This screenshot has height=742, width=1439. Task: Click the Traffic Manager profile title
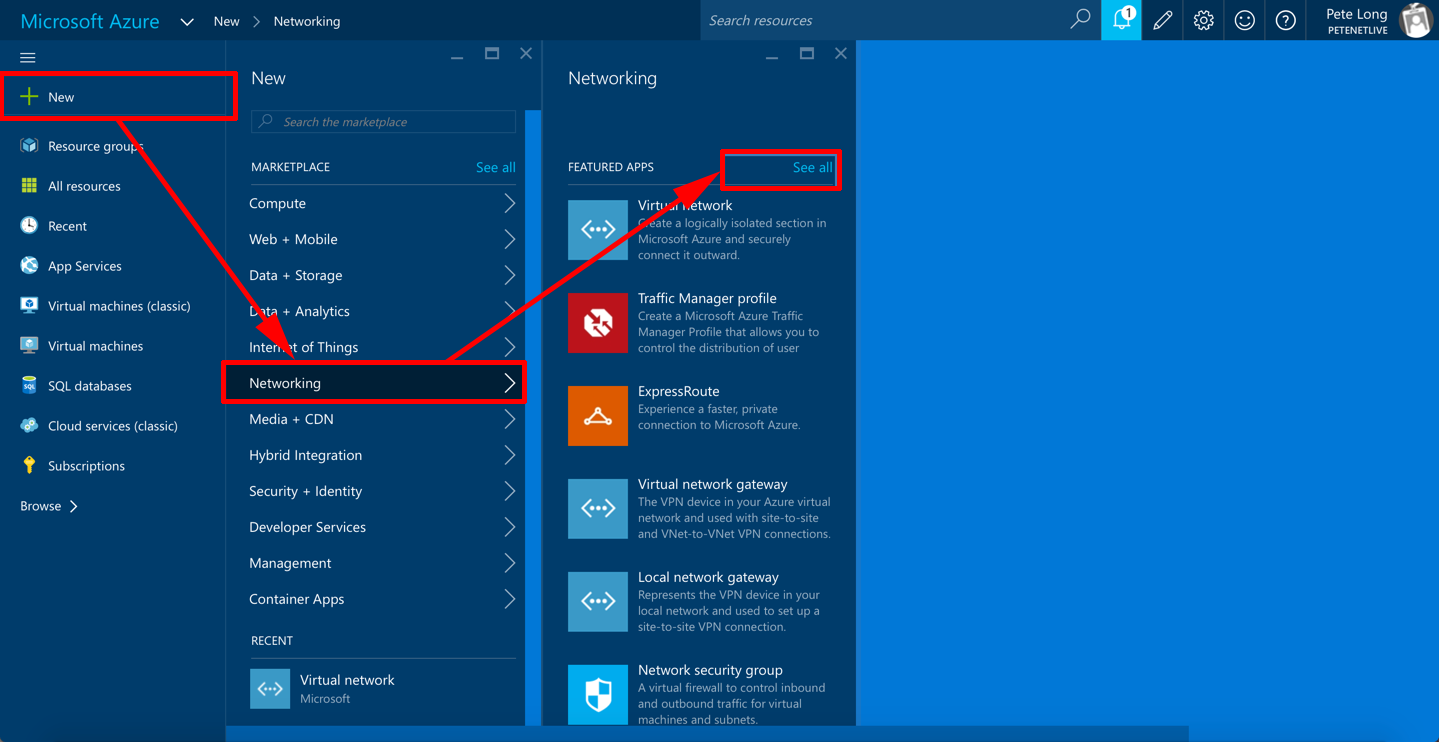pos(707,298)
